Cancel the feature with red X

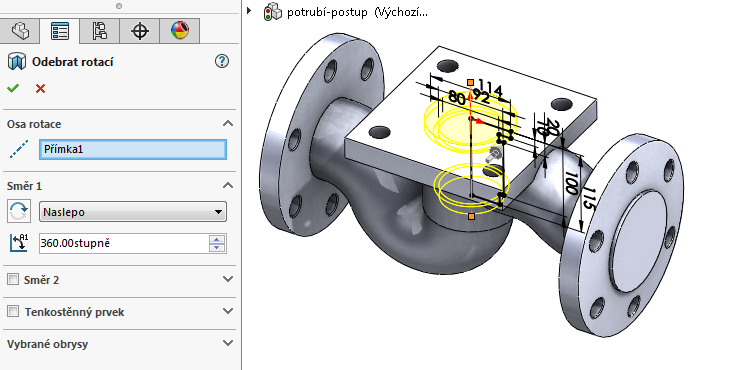click(41, 88)
